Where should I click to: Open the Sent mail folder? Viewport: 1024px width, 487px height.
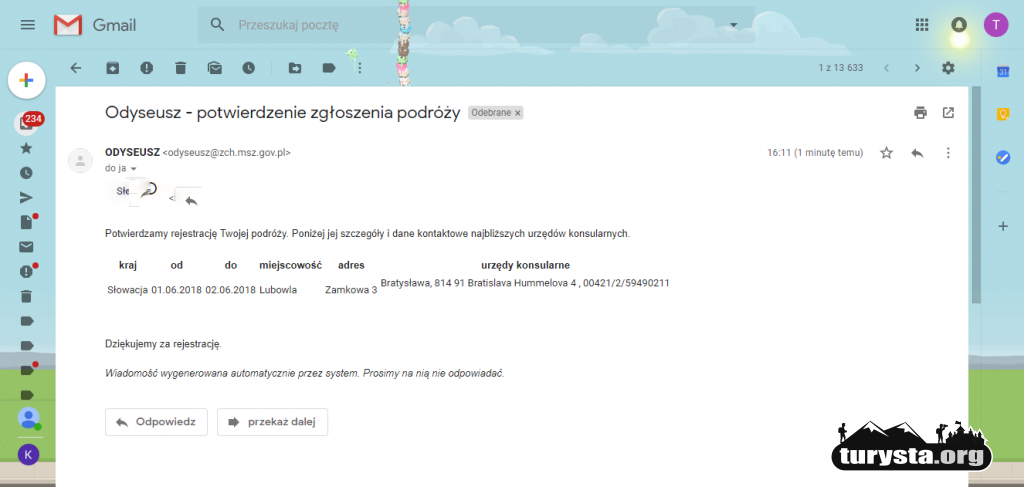point(26,197)
